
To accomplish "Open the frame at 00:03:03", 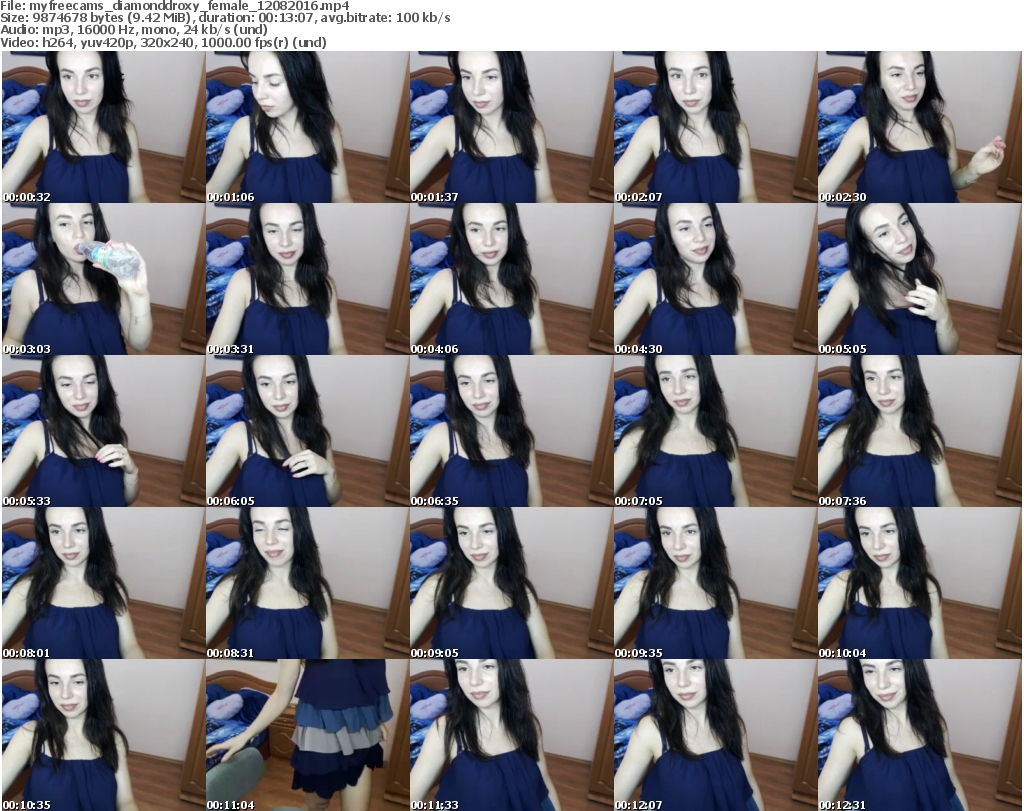I will [x=103, y=279].
